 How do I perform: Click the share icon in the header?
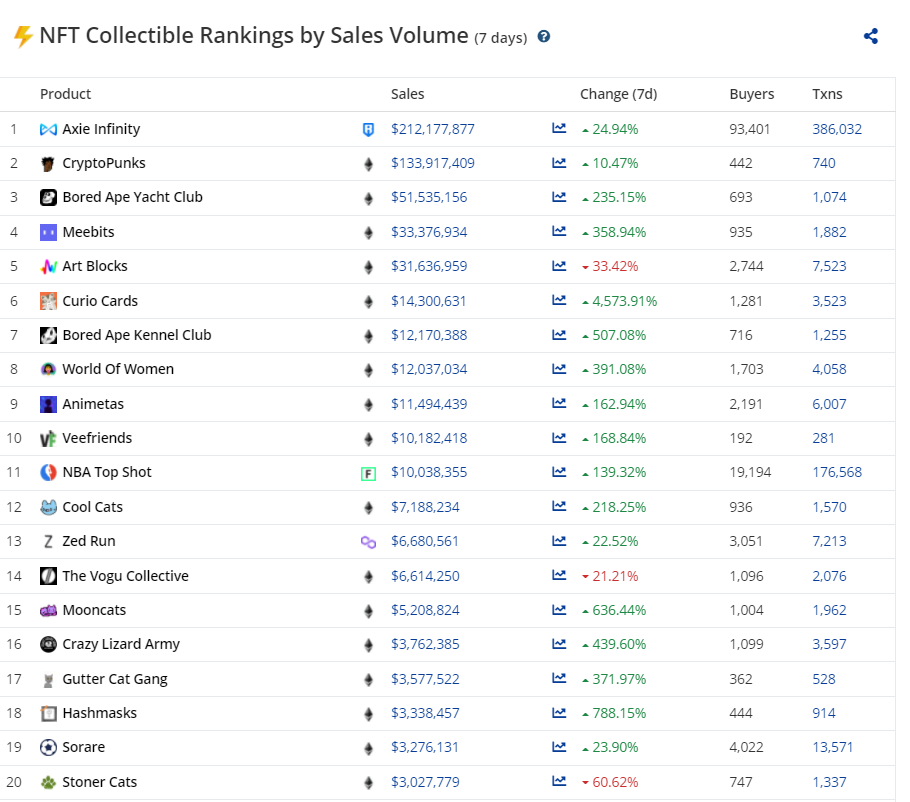(871, 36)
